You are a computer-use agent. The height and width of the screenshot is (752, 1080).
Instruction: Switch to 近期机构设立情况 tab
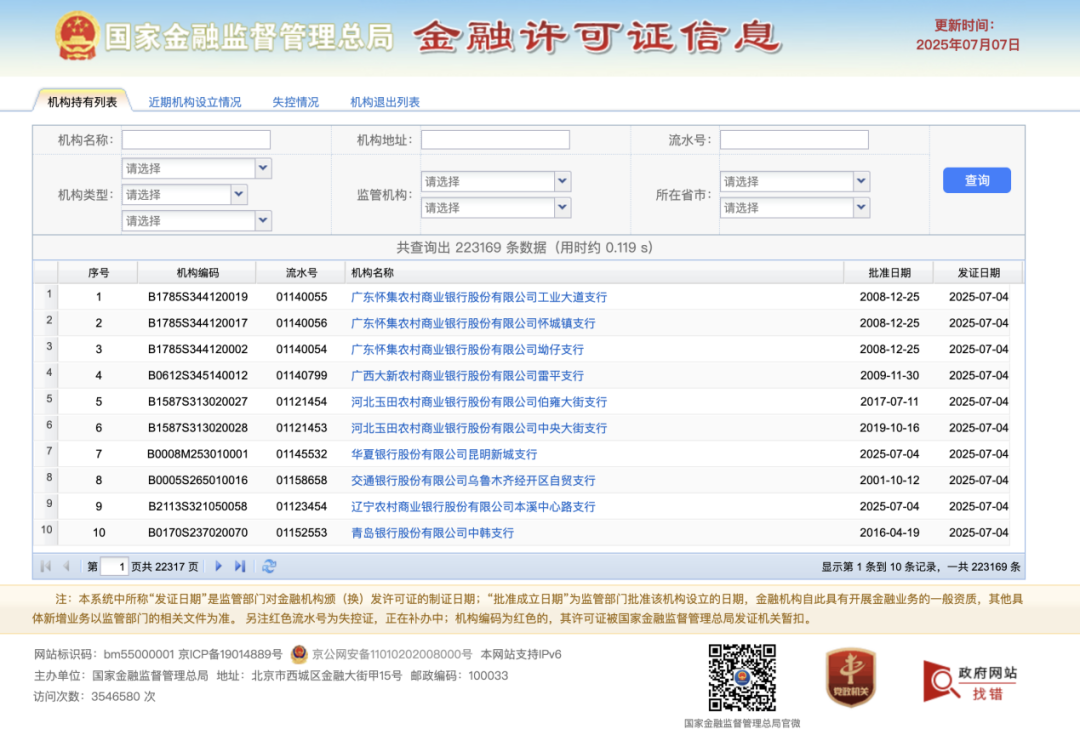point(195,102)
